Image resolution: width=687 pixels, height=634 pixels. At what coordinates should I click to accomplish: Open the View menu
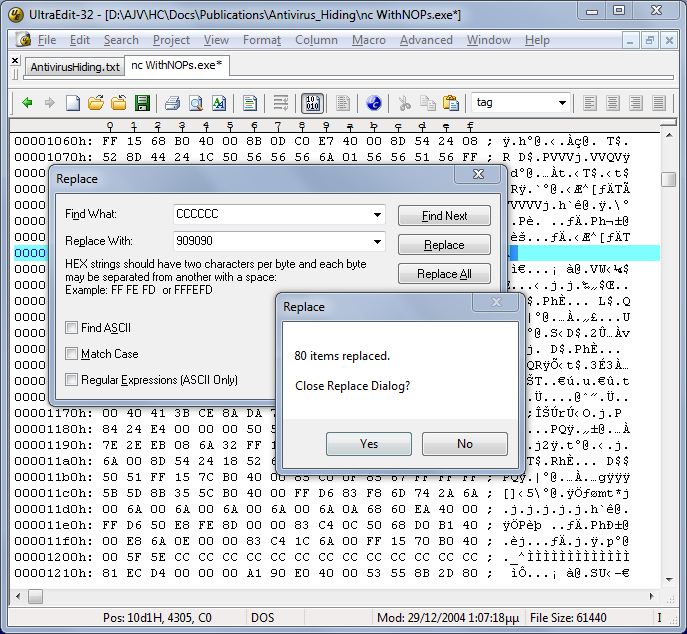tap(216, 40)
